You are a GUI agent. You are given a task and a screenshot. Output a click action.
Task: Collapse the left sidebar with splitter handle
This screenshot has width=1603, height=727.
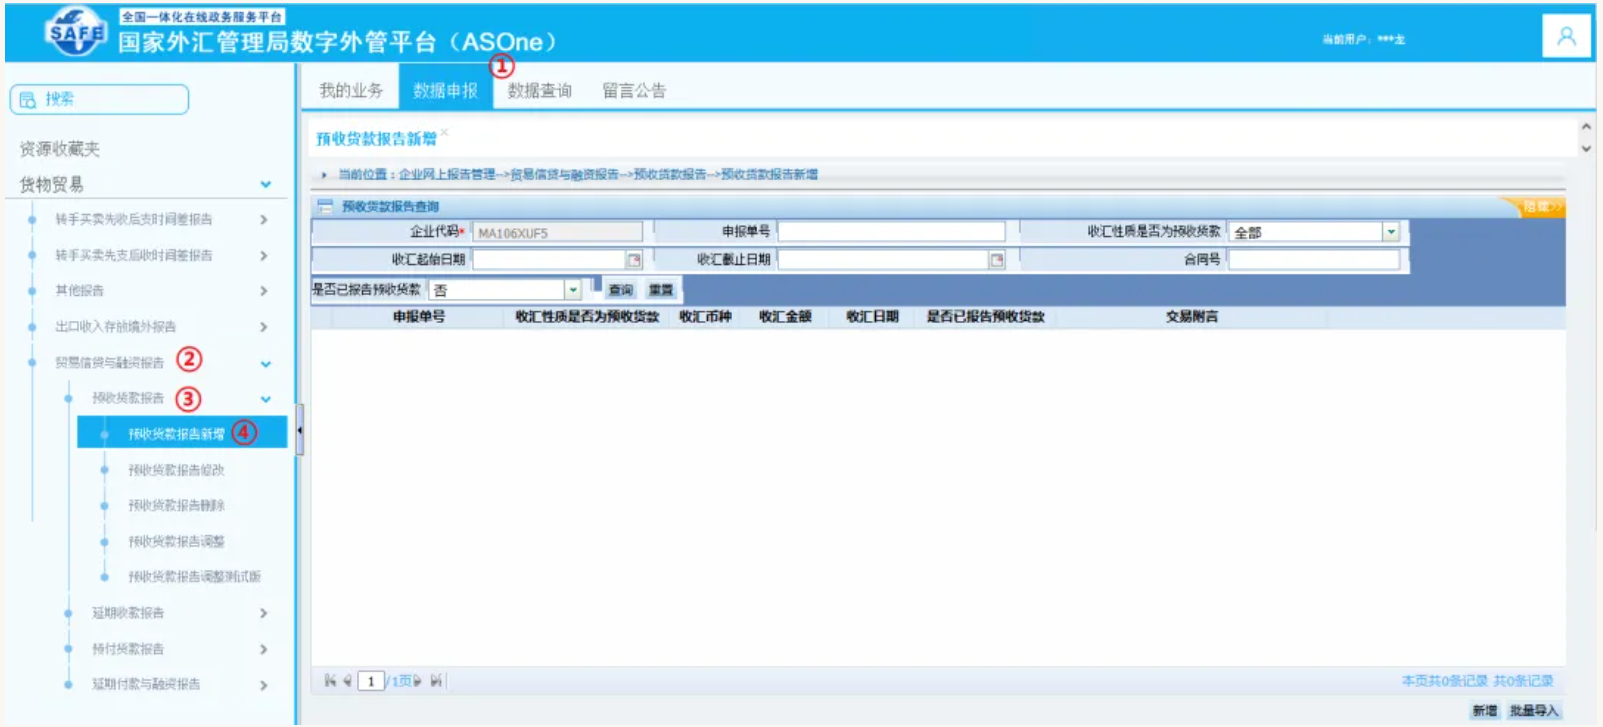point(299,431)
